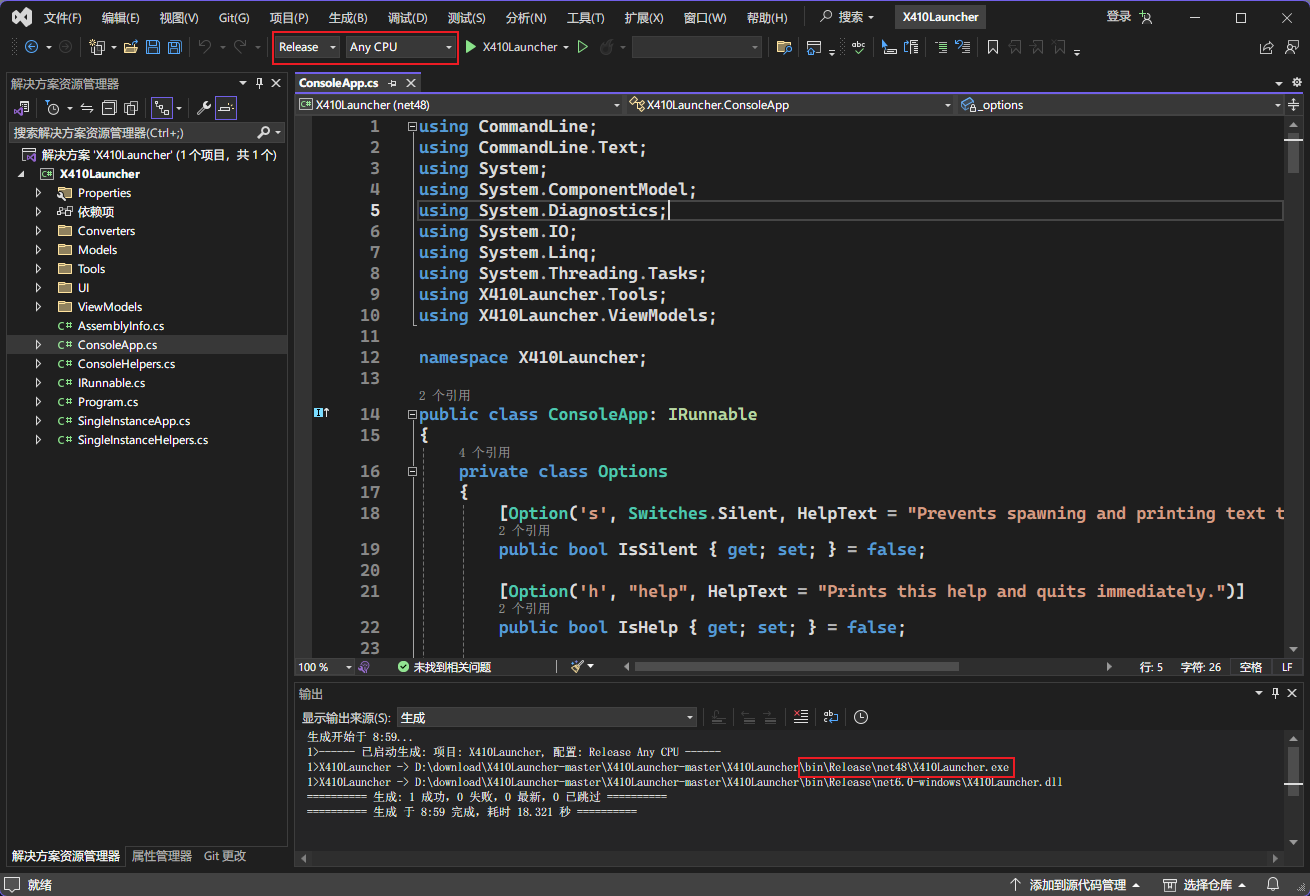Click 未找到相关问题 status indicator

coord(444,667)
